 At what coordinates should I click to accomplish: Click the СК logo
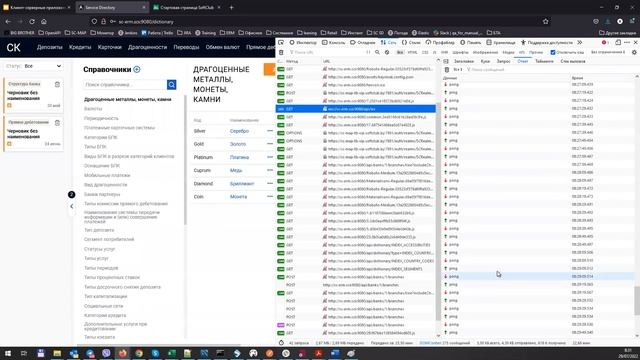(x=13, y=47)
